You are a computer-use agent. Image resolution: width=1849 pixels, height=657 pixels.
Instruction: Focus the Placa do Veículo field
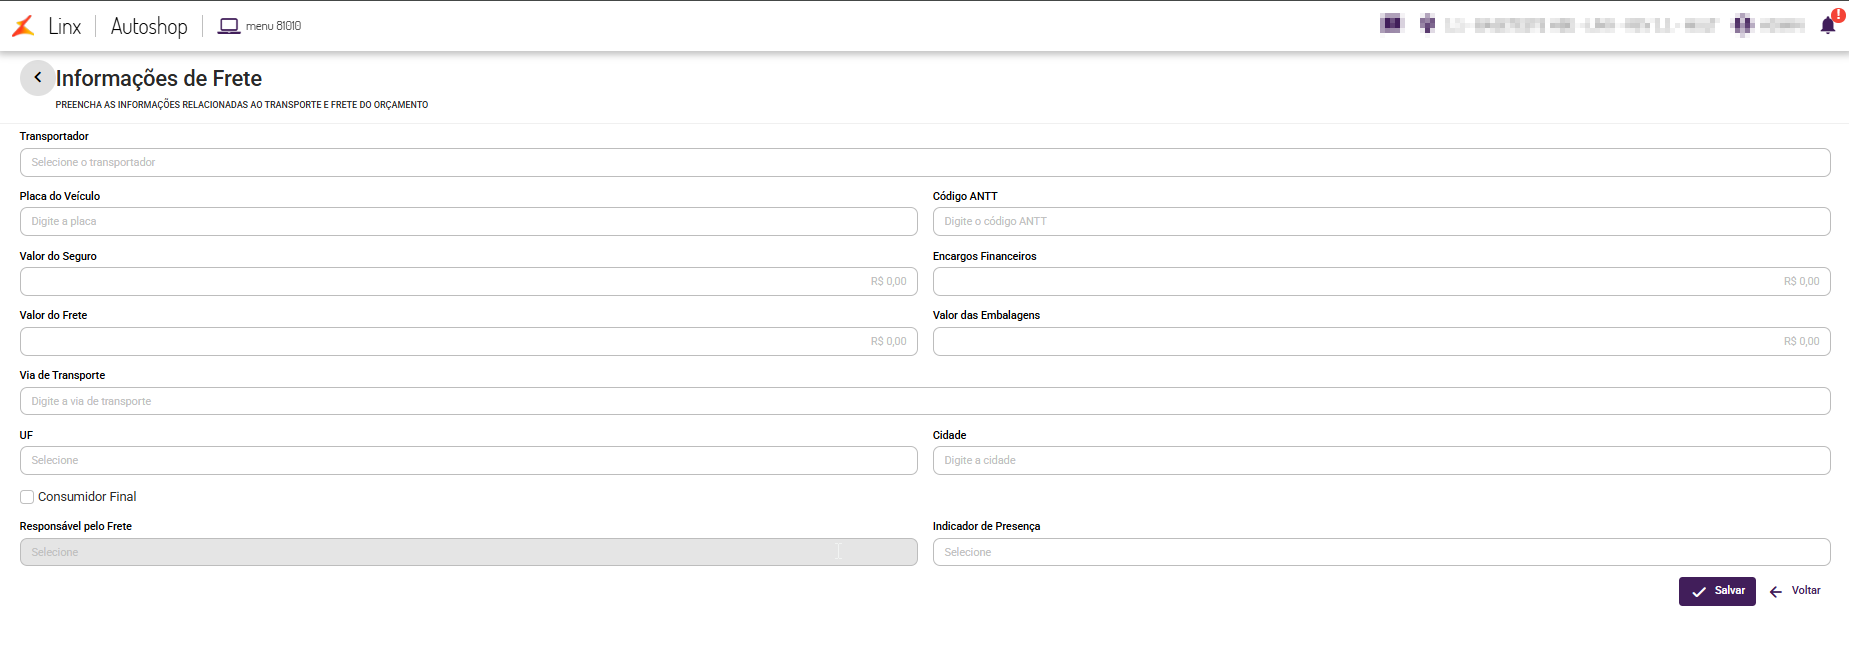pos(468,222)
